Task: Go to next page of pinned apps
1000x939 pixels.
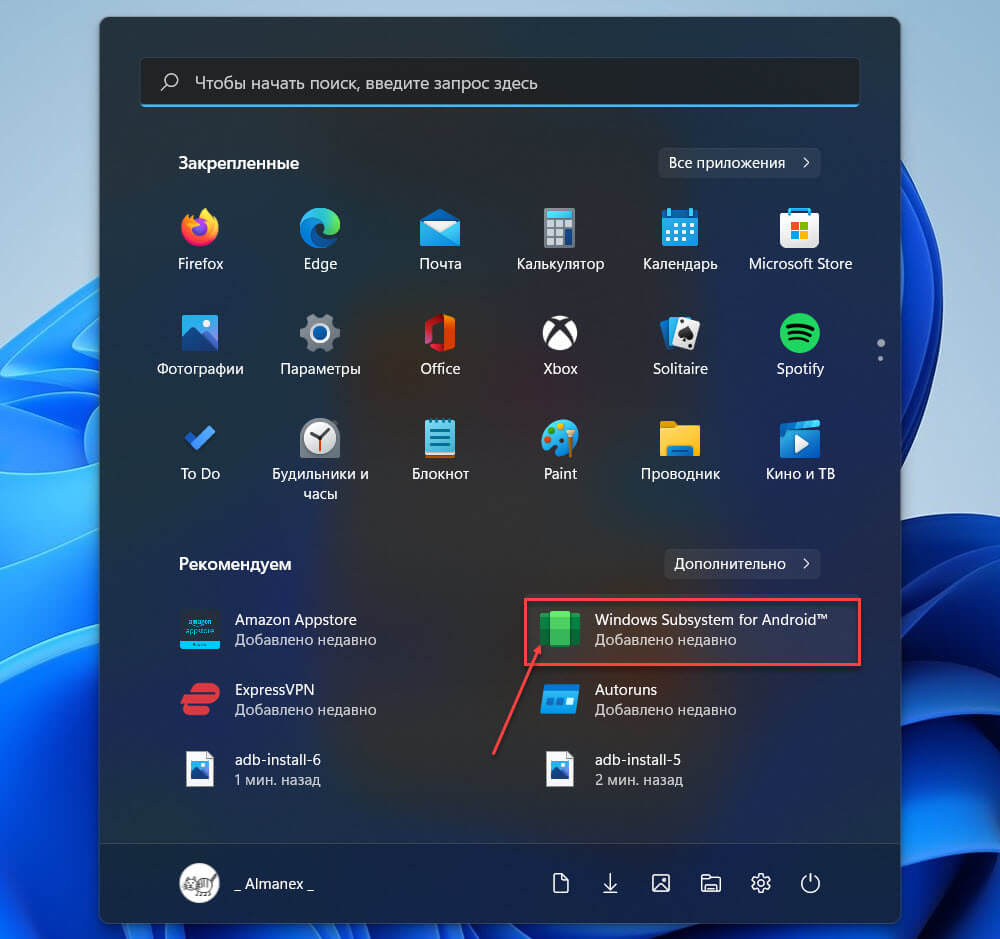Action: click(881, 359)
